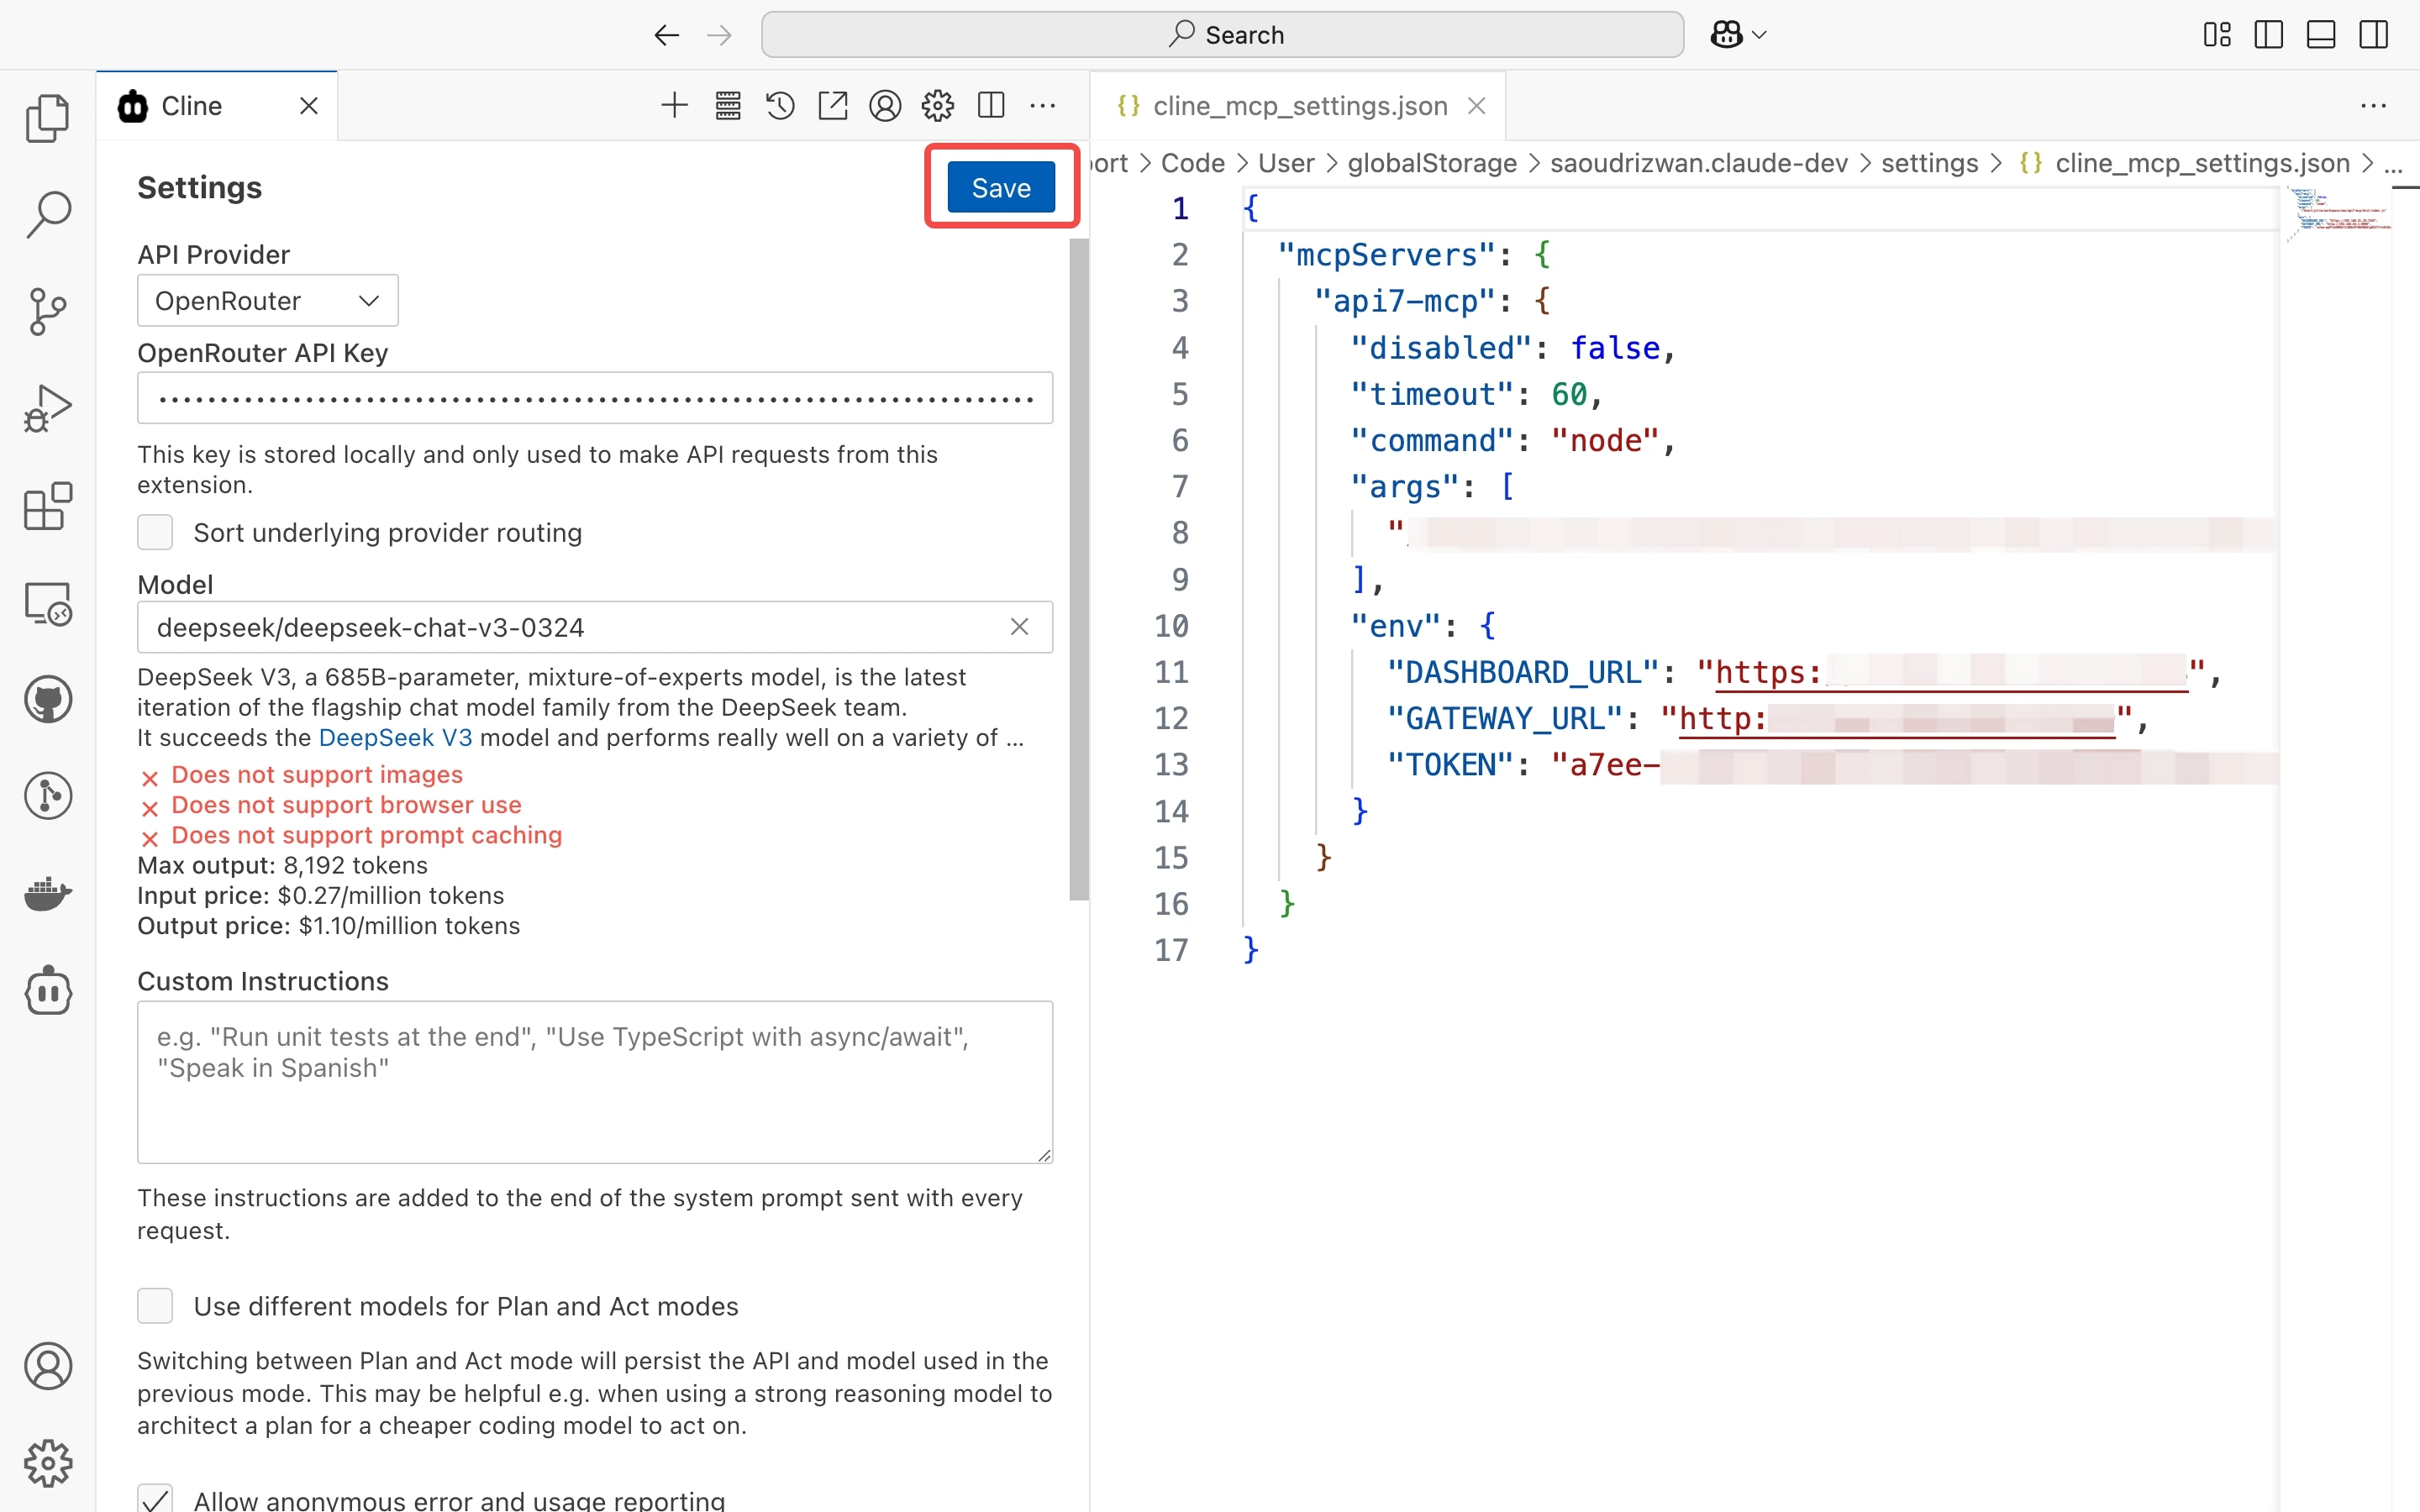
Task: Focus the OpenRouter API Key field
Action: [595, 398]
